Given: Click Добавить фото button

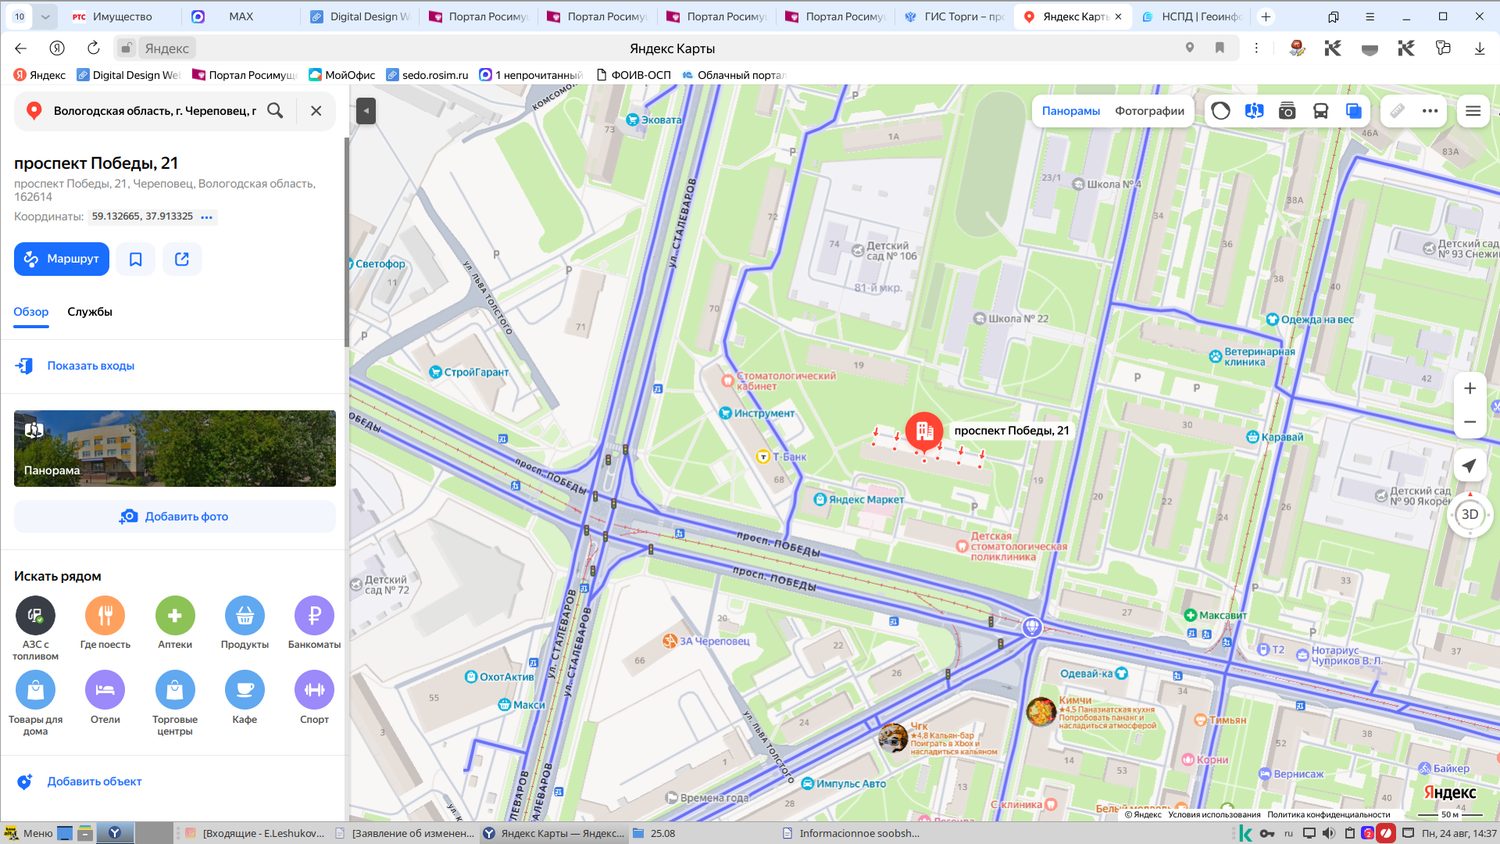Looking at the screenshot, I should (175, 517).
